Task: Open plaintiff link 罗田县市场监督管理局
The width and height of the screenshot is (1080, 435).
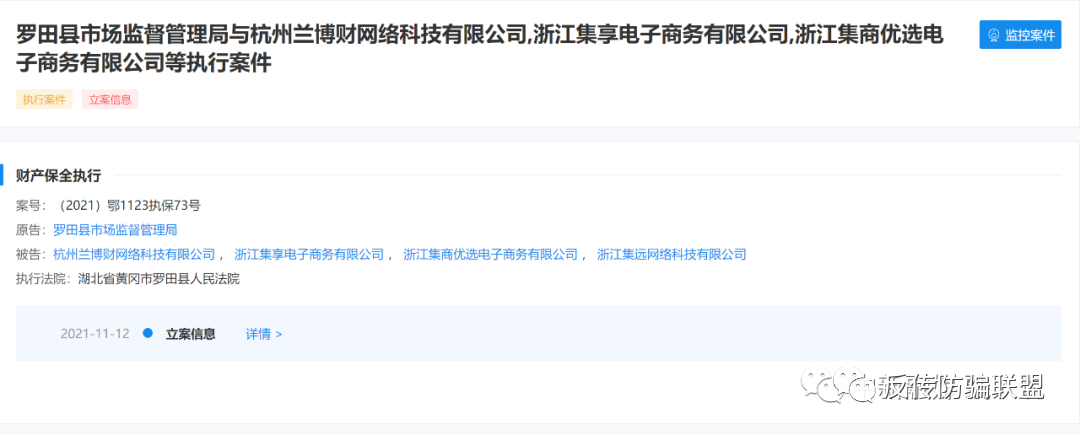Action: (x=116, y=230)
